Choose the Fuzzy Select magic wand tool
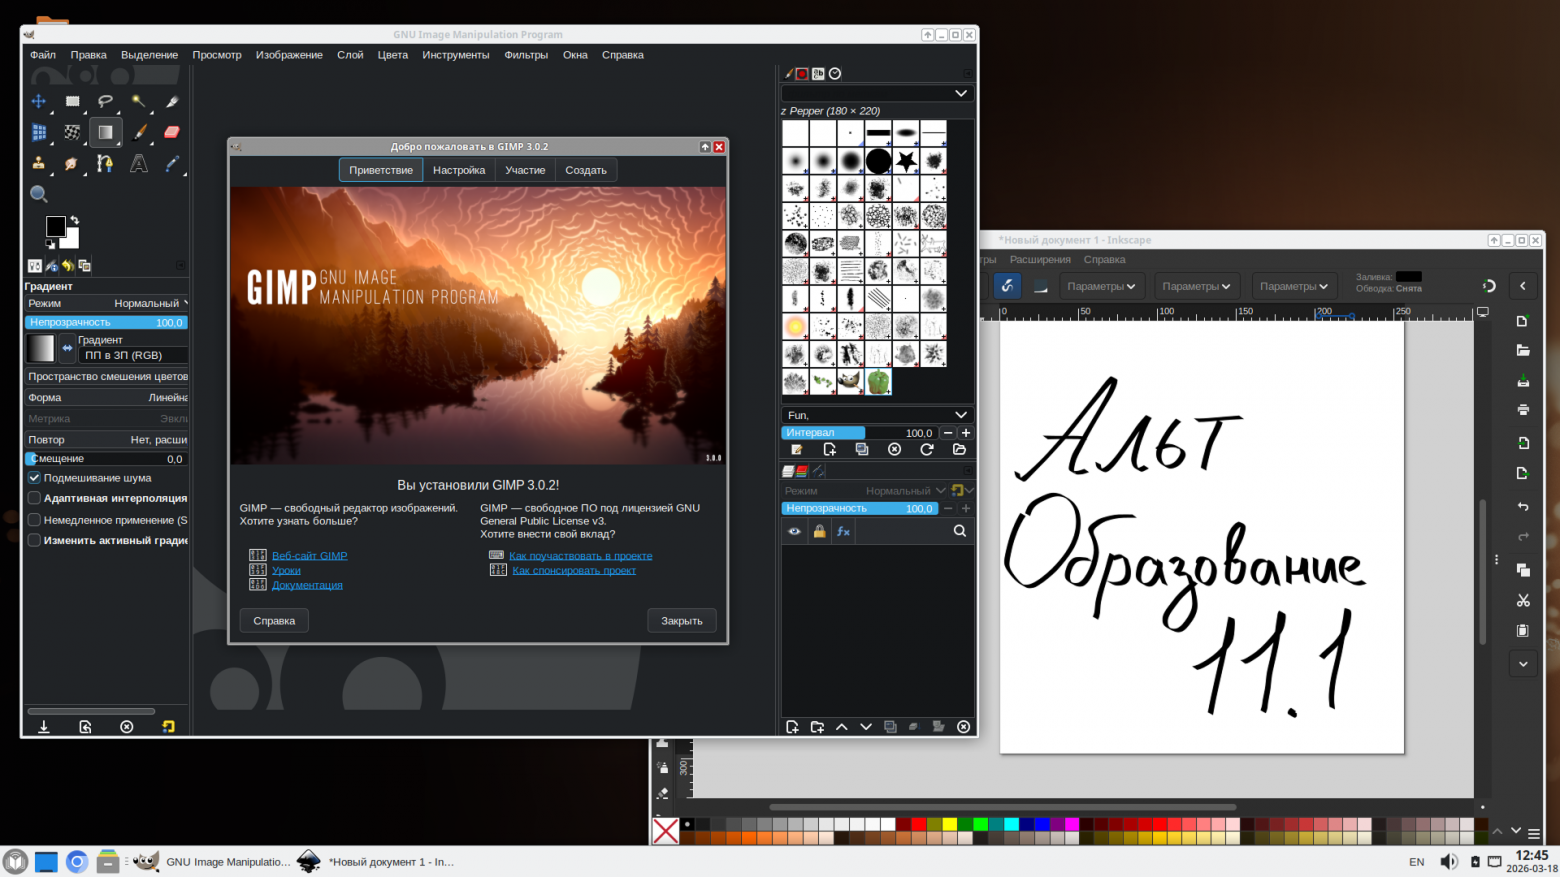The height and width of the screenshot is (877, 1560). (139, 101)
